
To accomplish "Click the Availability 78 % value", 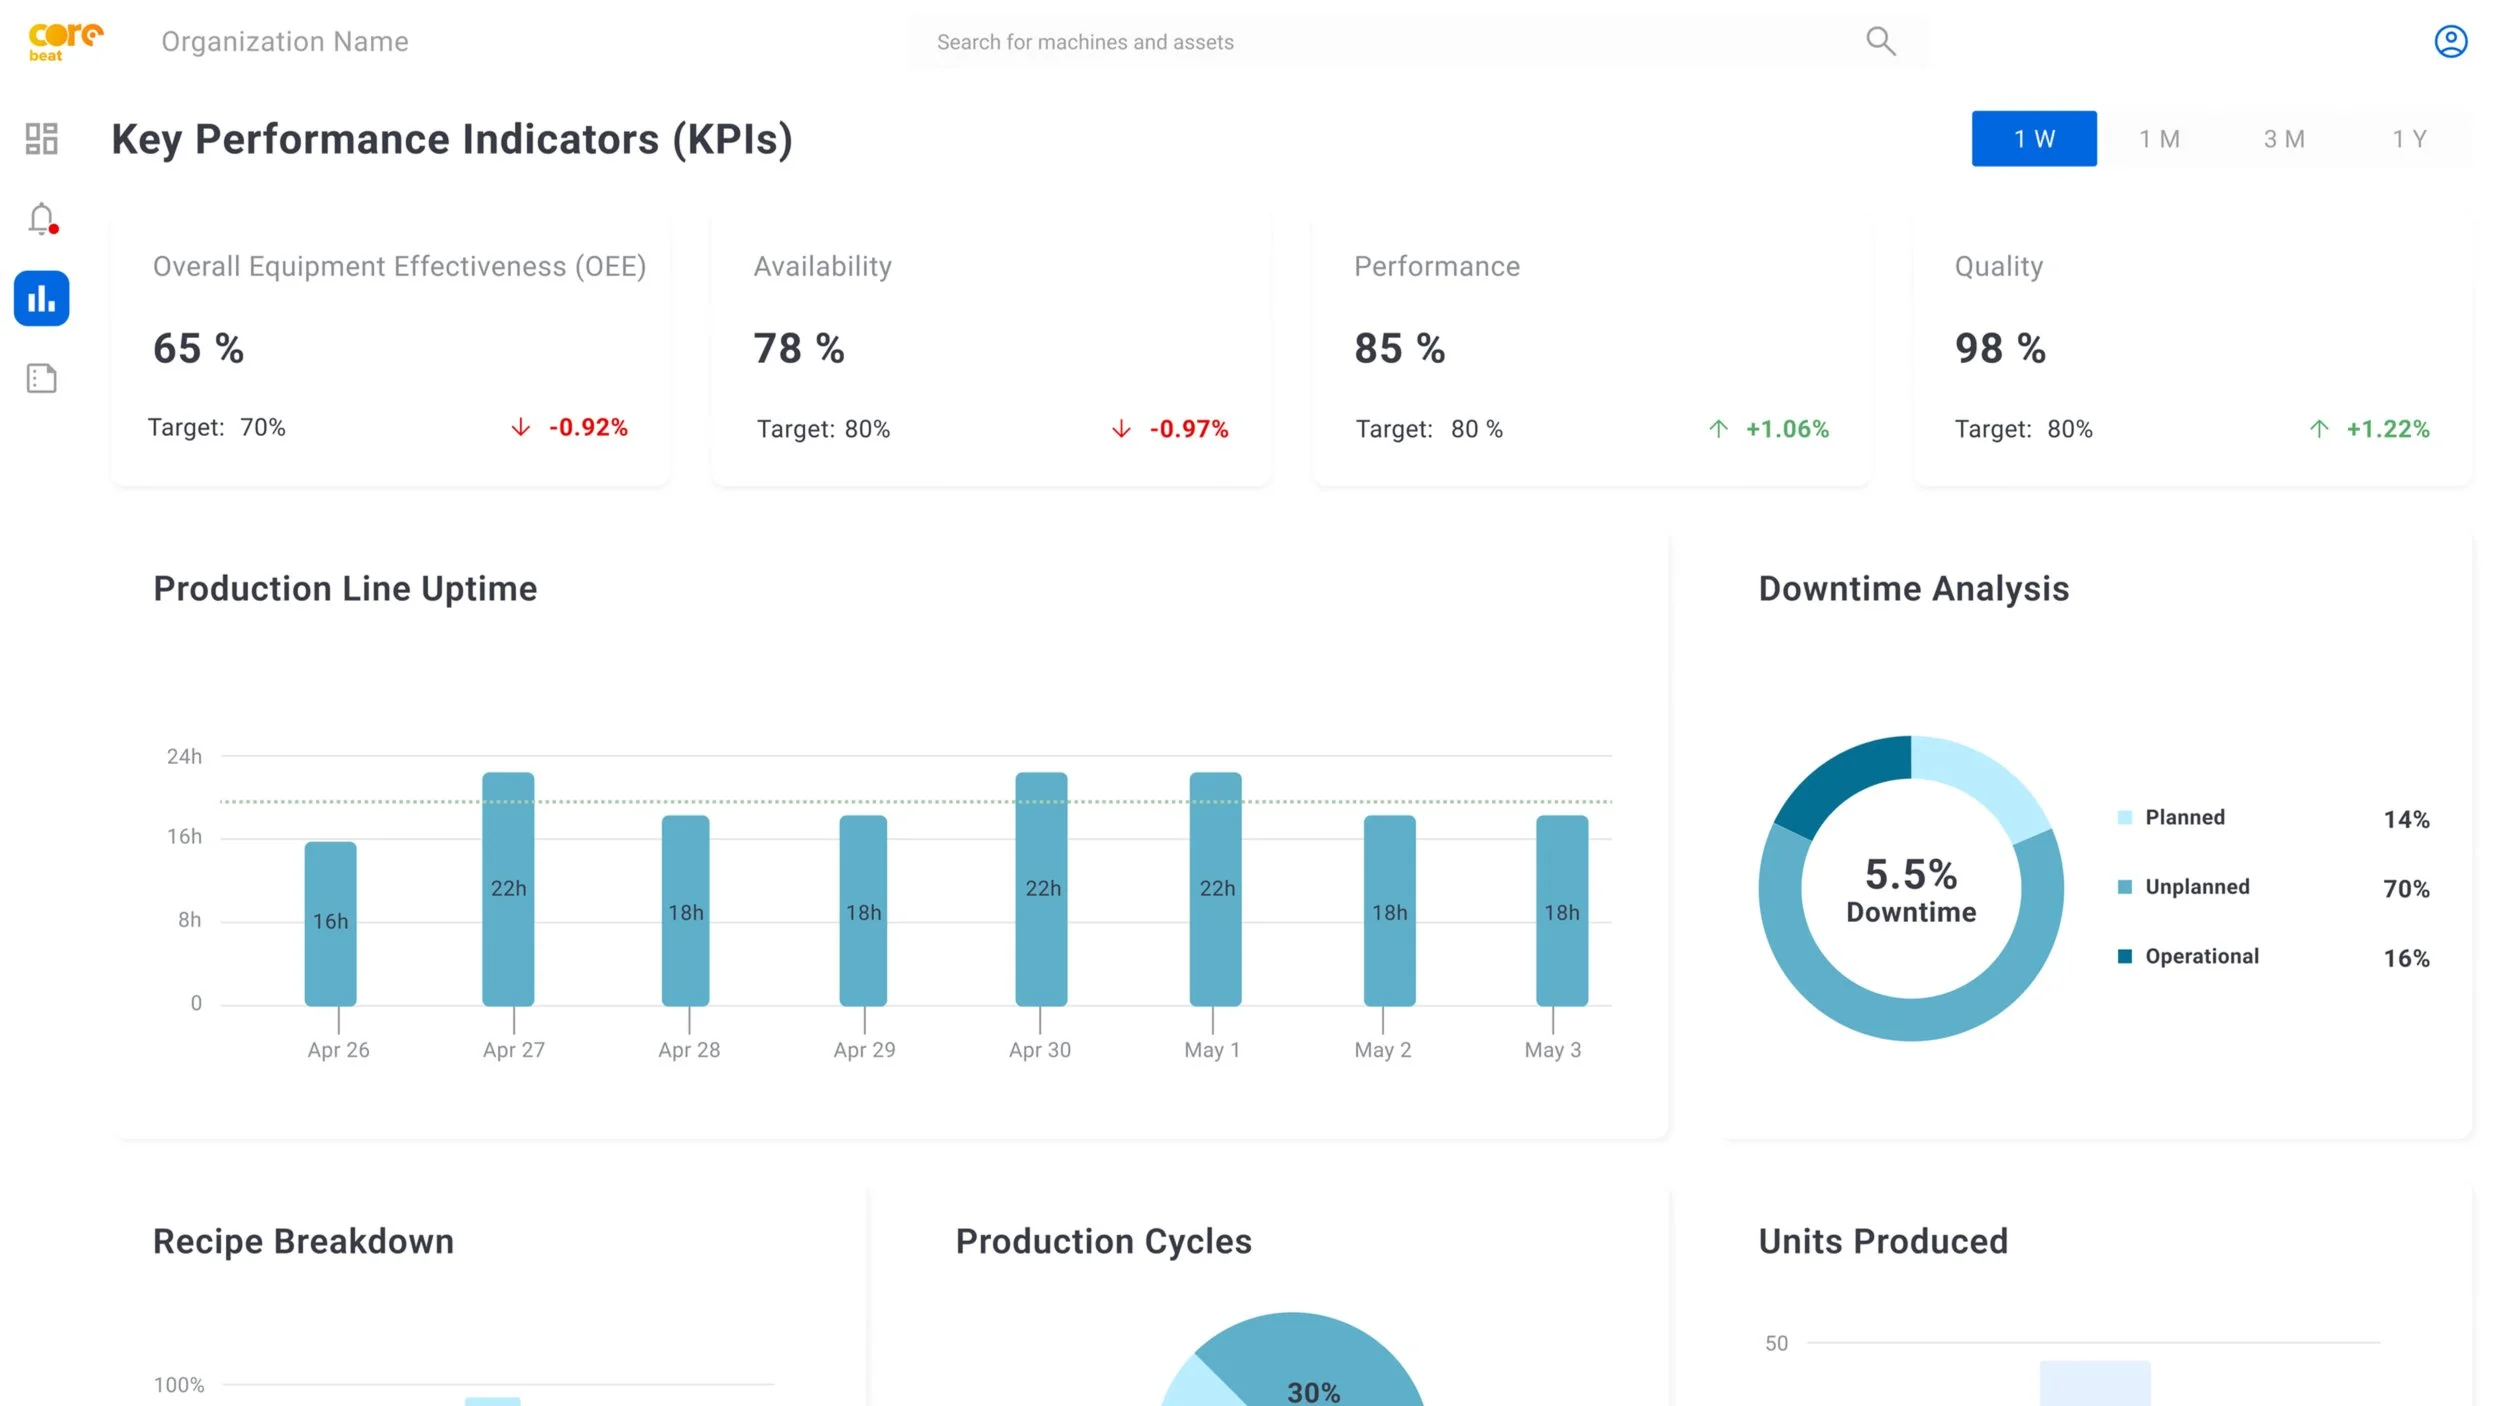I will 799,348.
